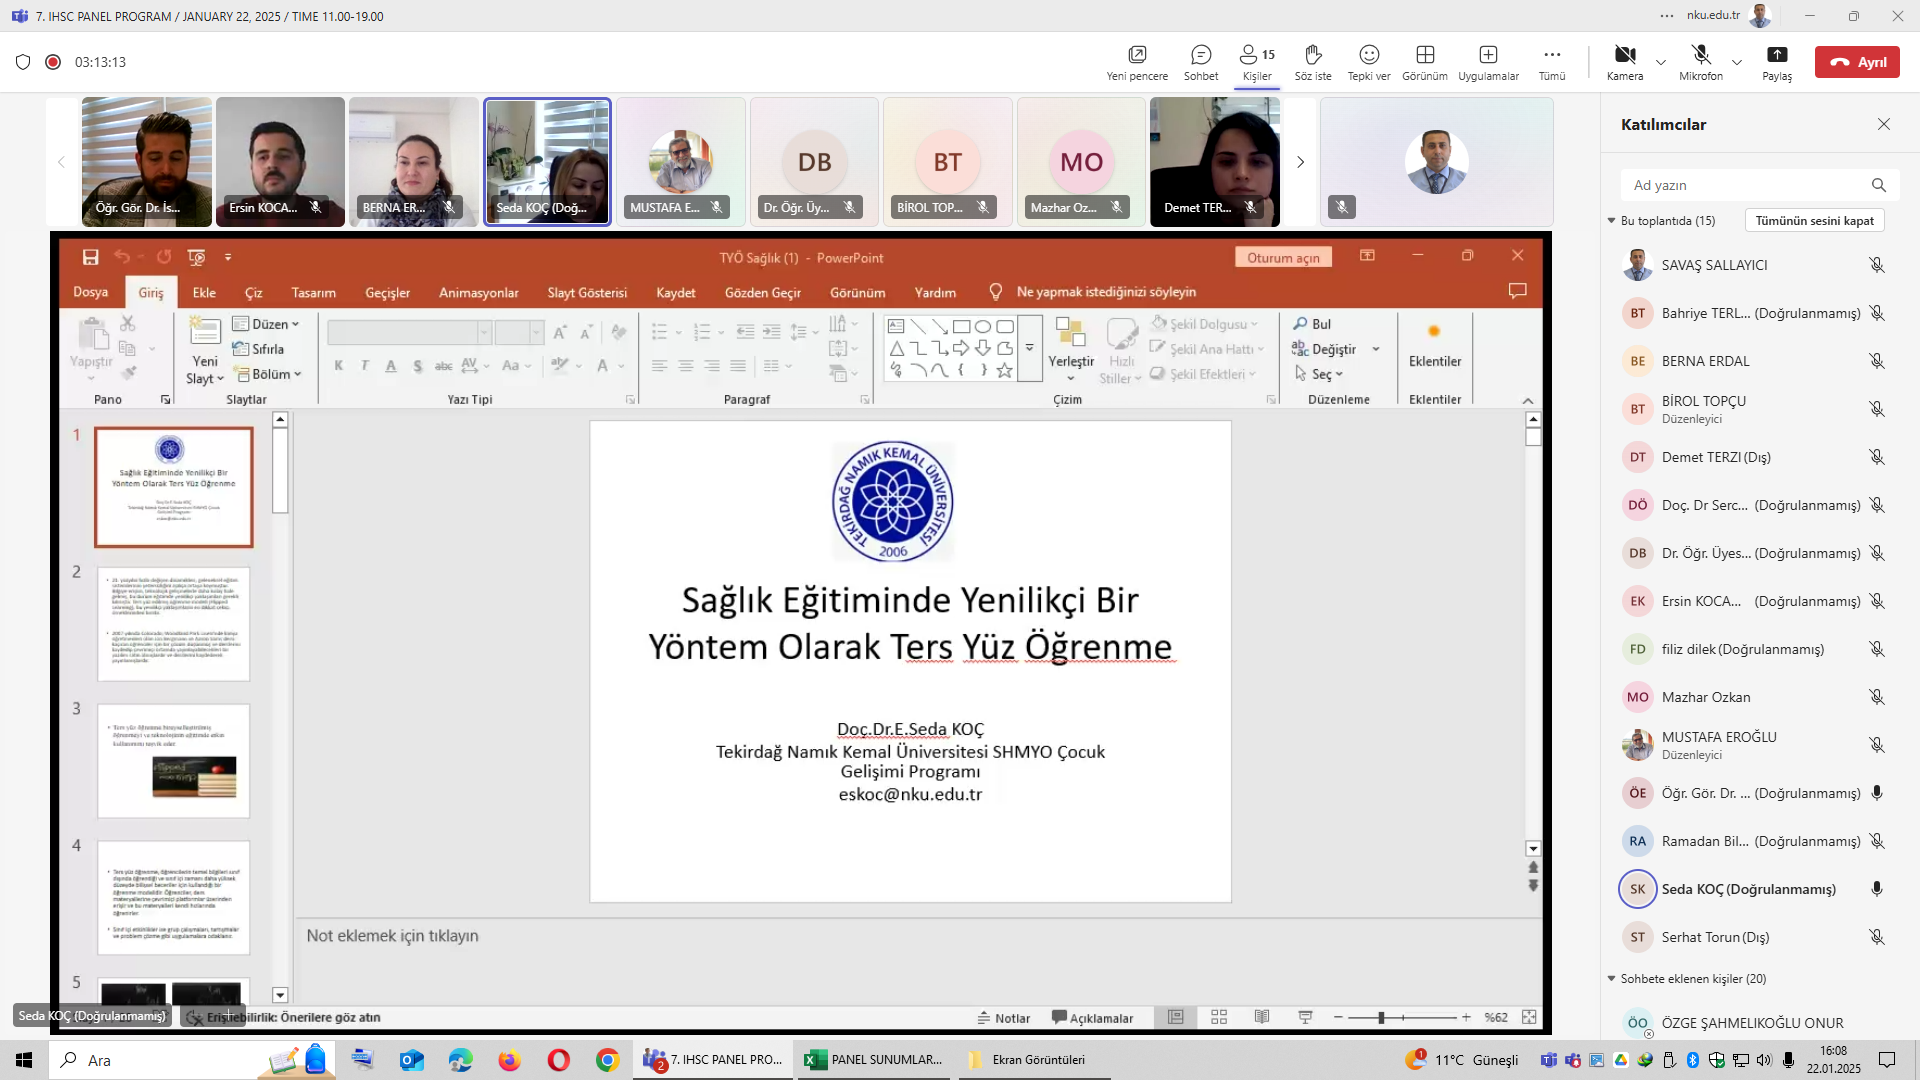Switch to reading view icon
The height and width of the screenshot is (1080, 1920).
[x=1262, y=1017]
